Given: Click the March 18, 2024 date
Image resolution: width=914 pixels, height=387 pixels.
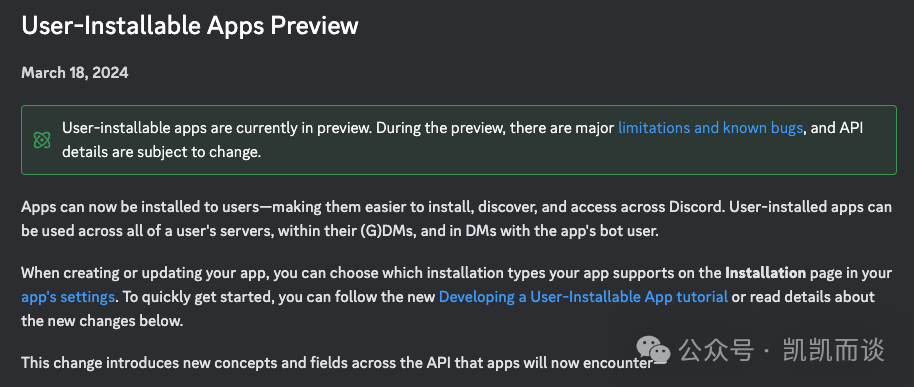Looking at the screenshot, I should pyautogui.click(x=75, y=73).
